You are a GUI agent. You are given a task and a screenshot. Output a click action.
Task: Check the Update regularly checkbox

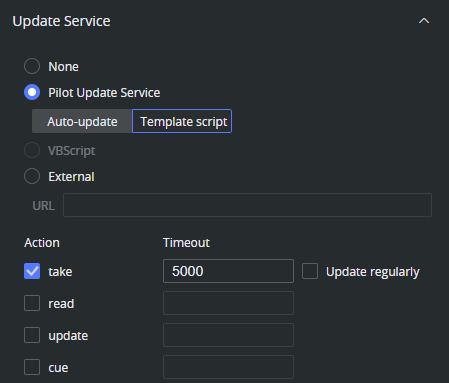310,271
